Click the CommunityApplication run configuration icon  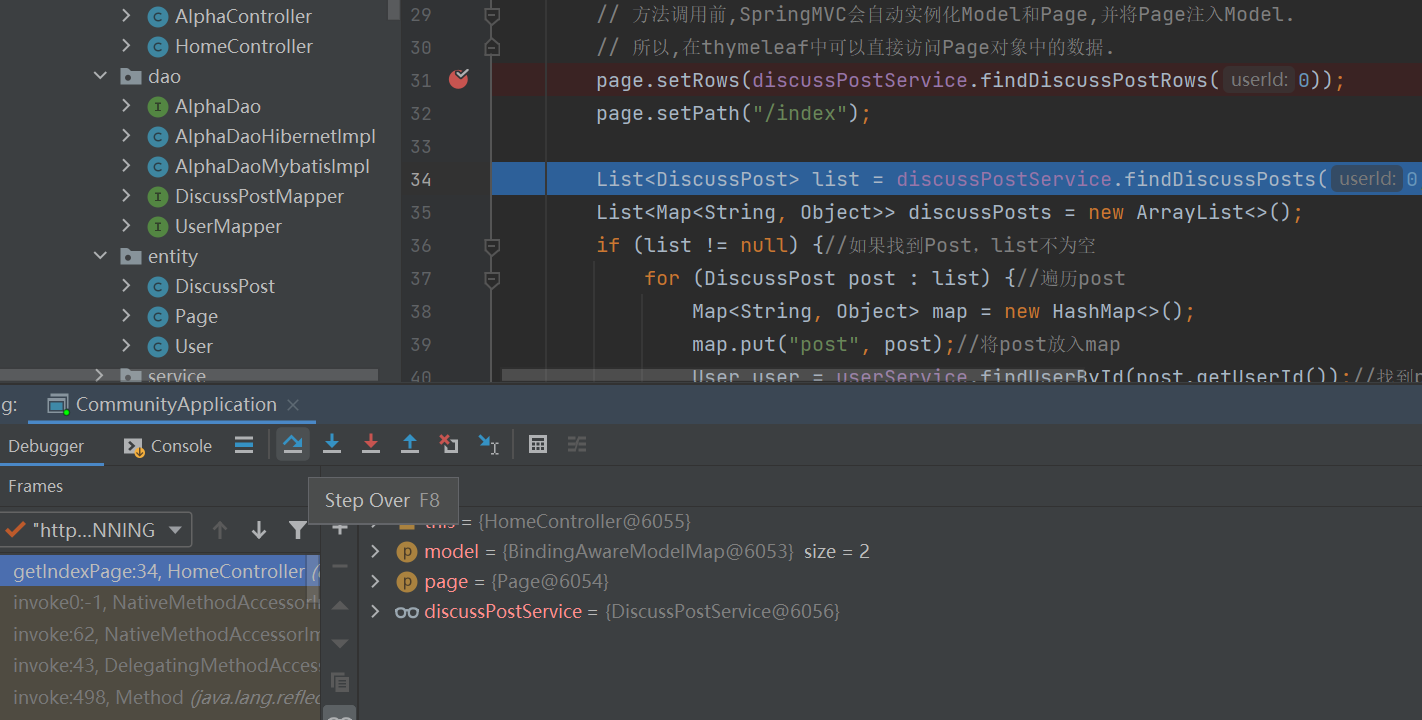coord(59,405)
